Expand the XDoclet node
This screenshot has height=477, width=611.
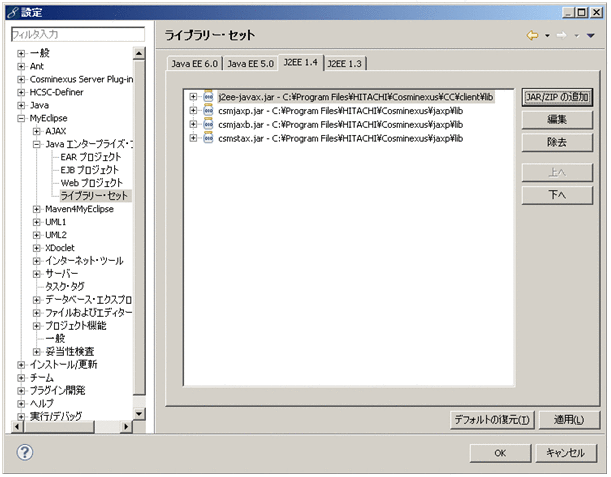pos(36,248)
